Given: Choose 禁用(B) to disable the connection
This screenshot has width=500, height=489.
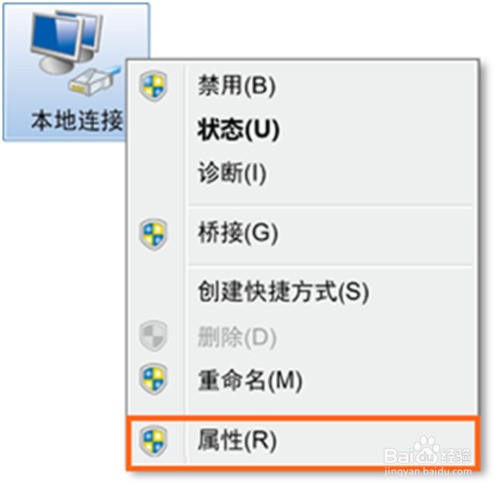Looking at the screenshot, I should pyautogui.click(x=302, y=86).
